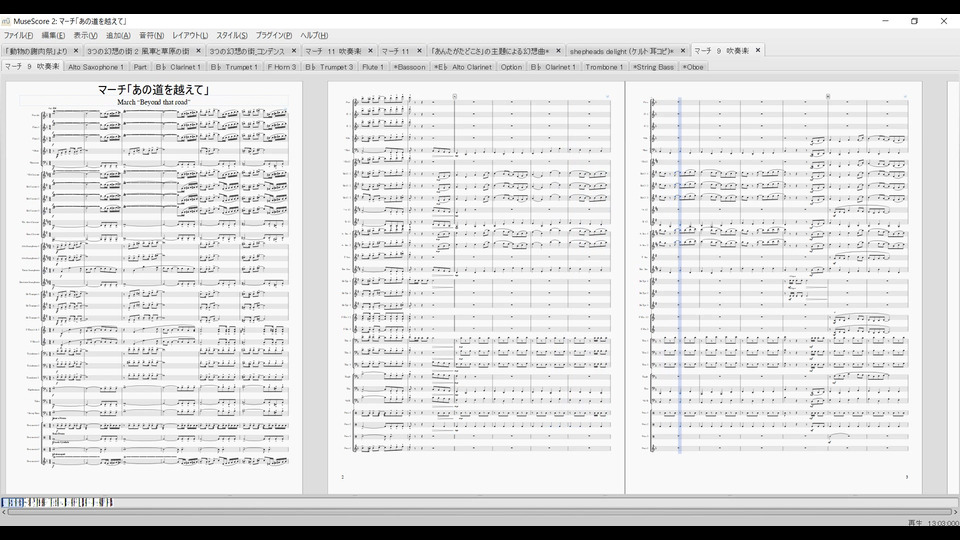Restore down the MuseScore window
960x540 pixels.
pos(914,21)
